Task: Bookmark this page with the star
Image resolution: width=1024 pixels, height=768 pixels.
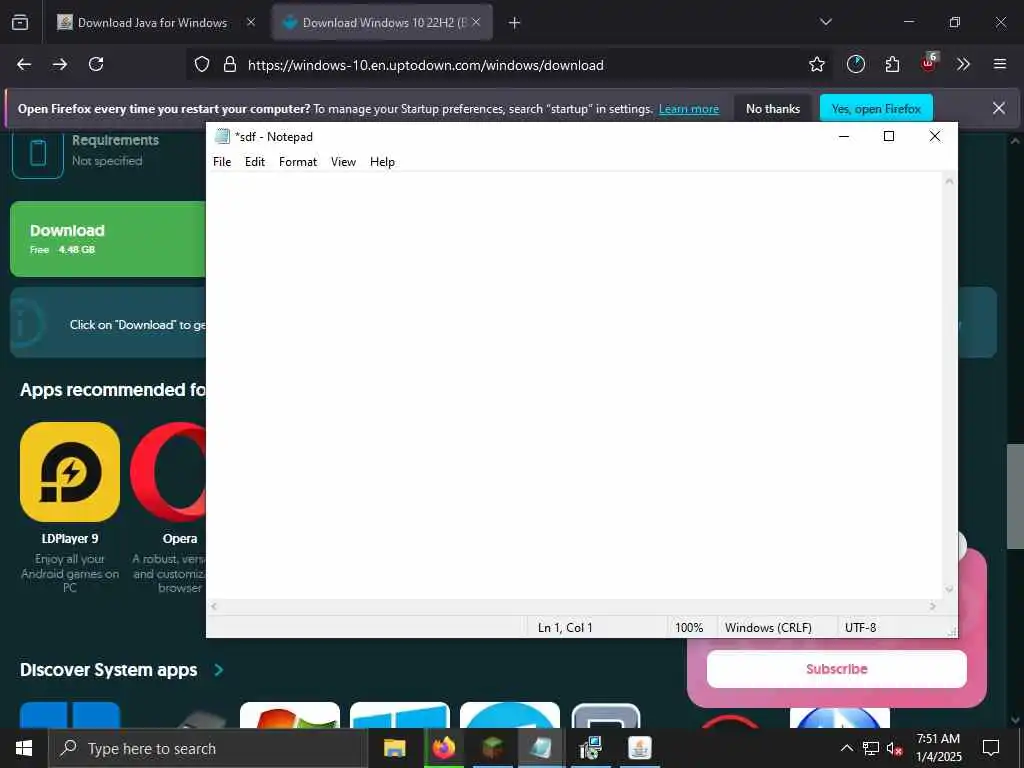Action: (x=816, y=64)
